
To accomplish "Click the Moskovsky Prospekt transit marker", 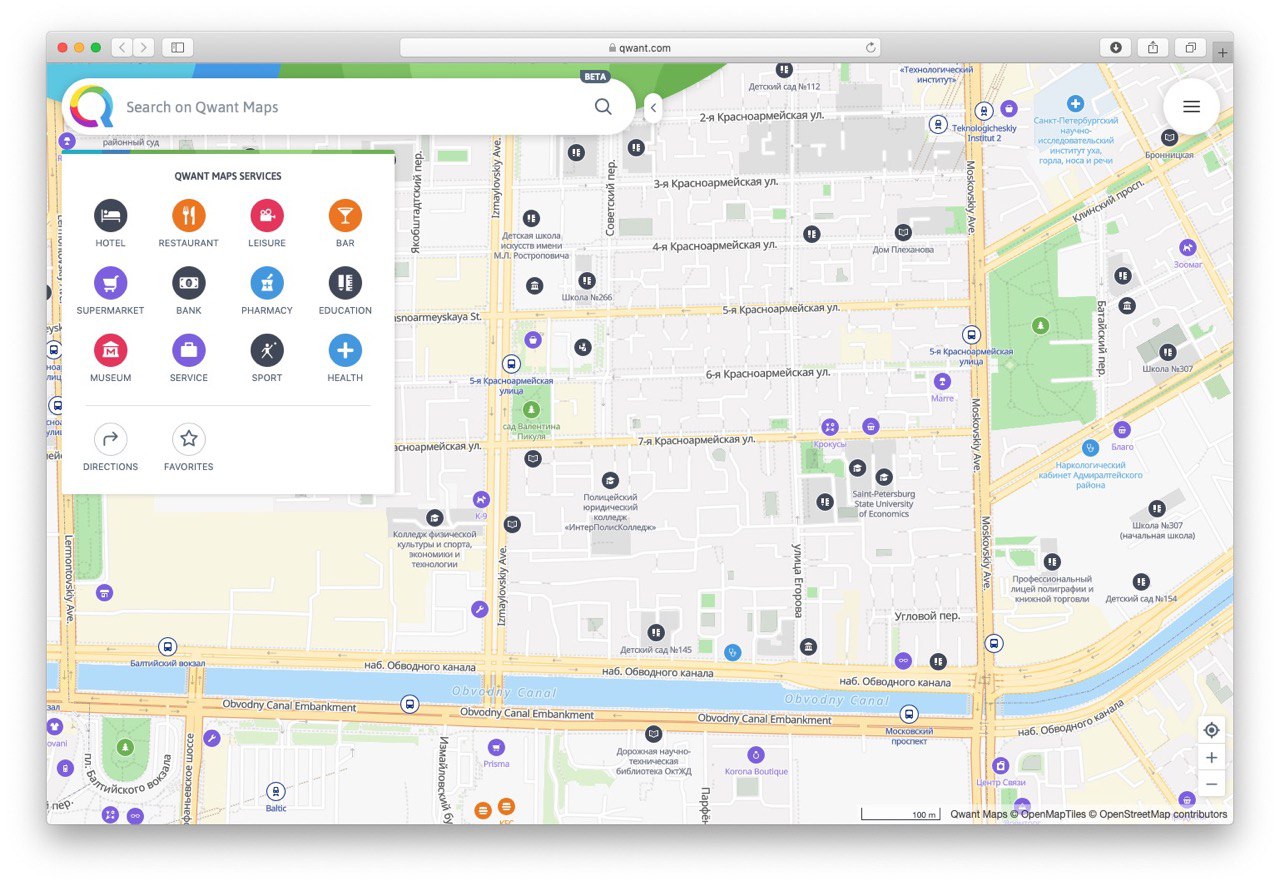I will [x=908, y=714].
